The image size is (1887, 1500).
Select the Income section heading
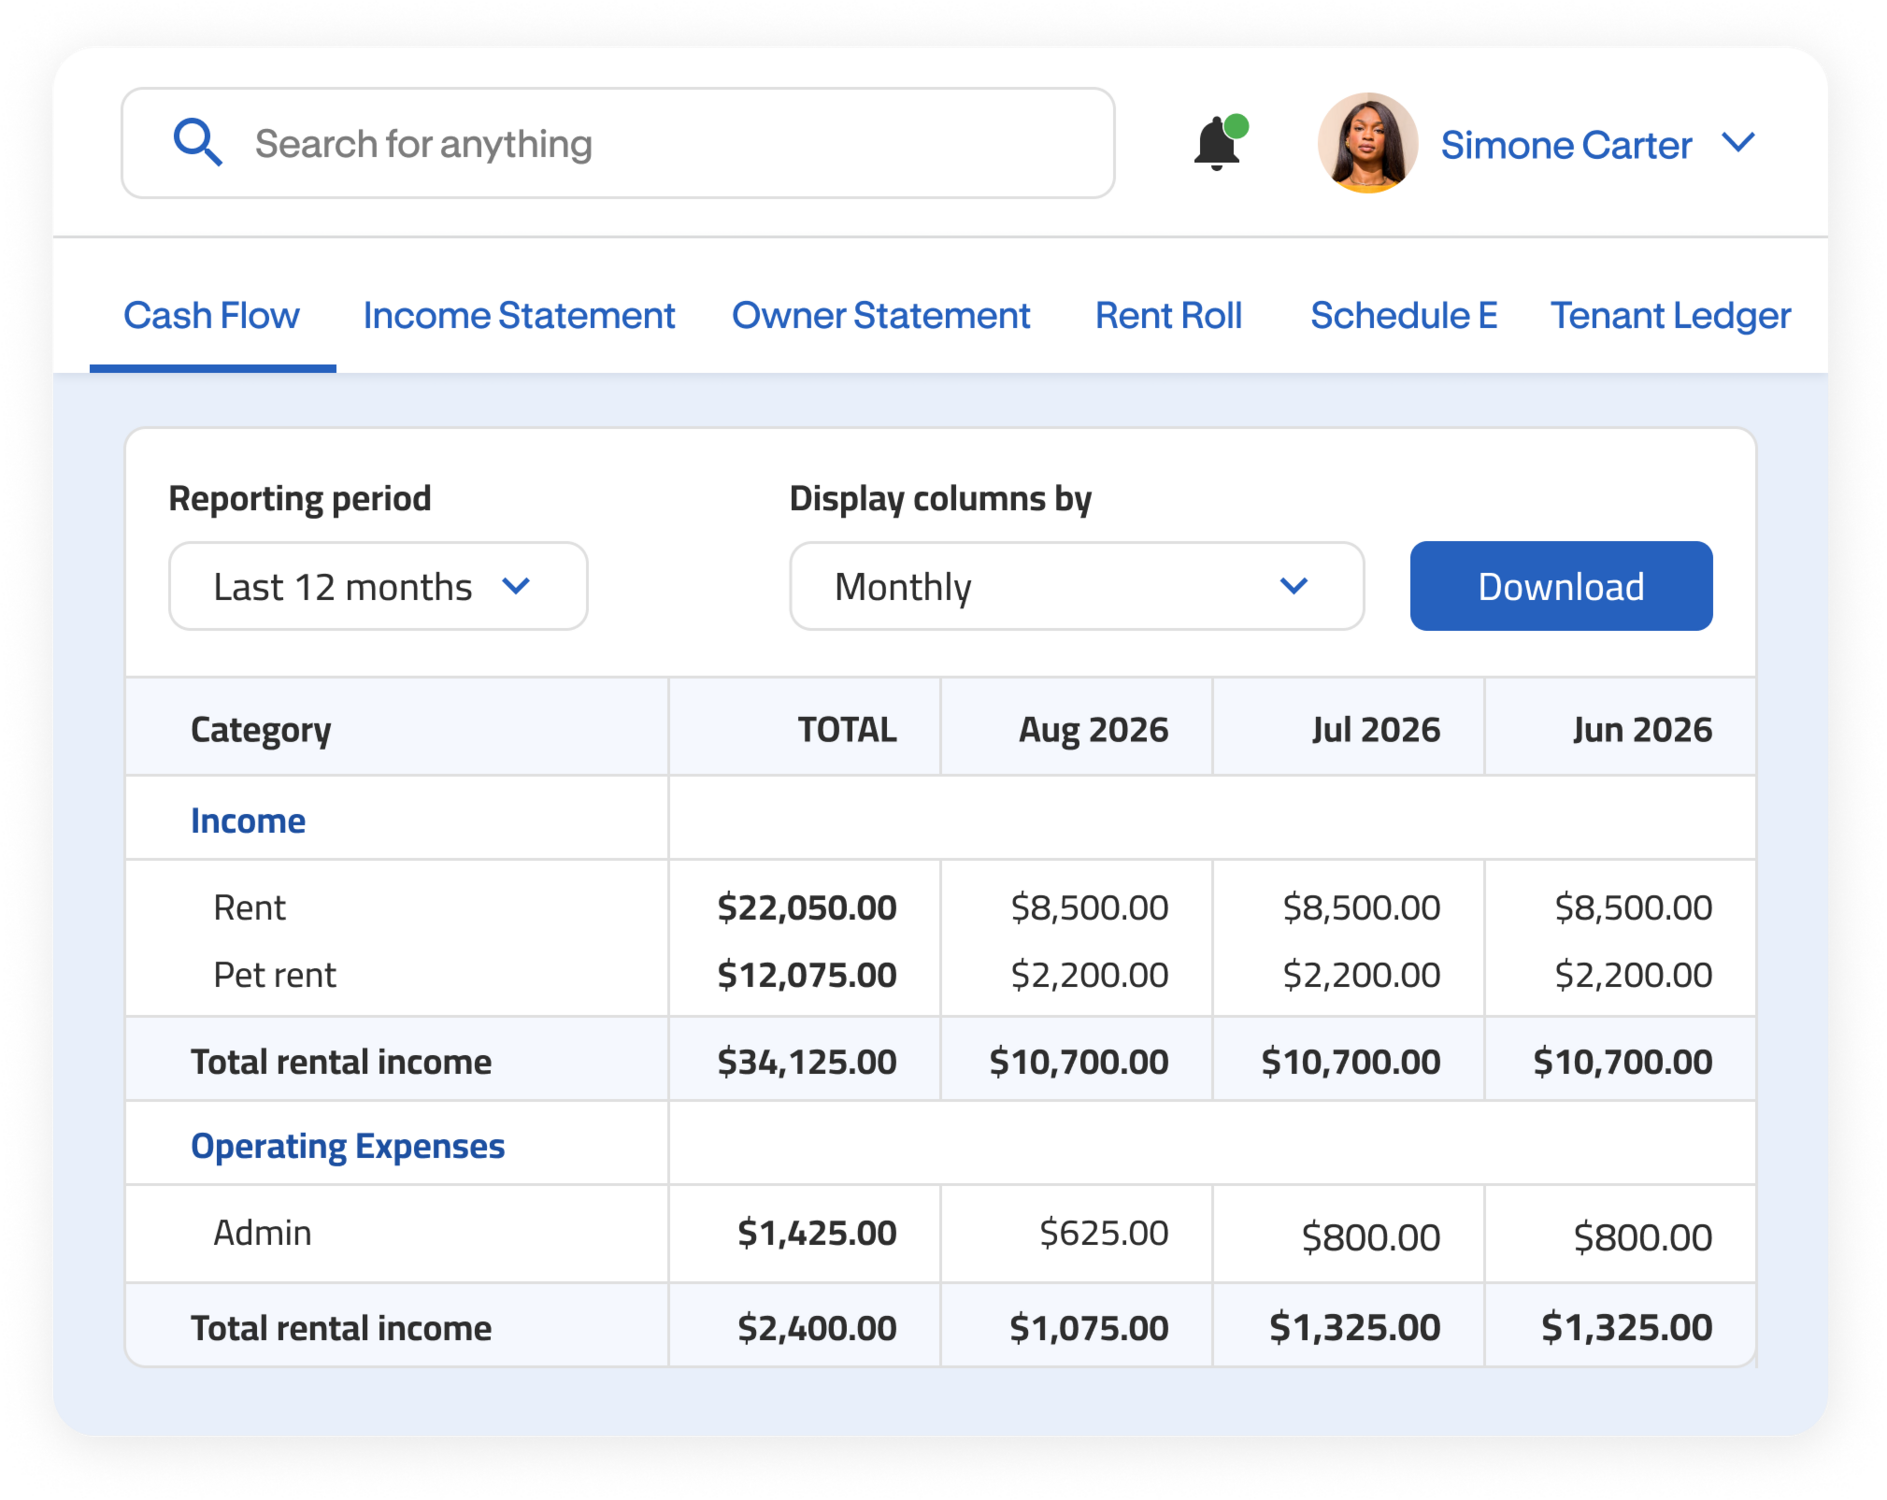pyautogui.click(x=248, y=820)
